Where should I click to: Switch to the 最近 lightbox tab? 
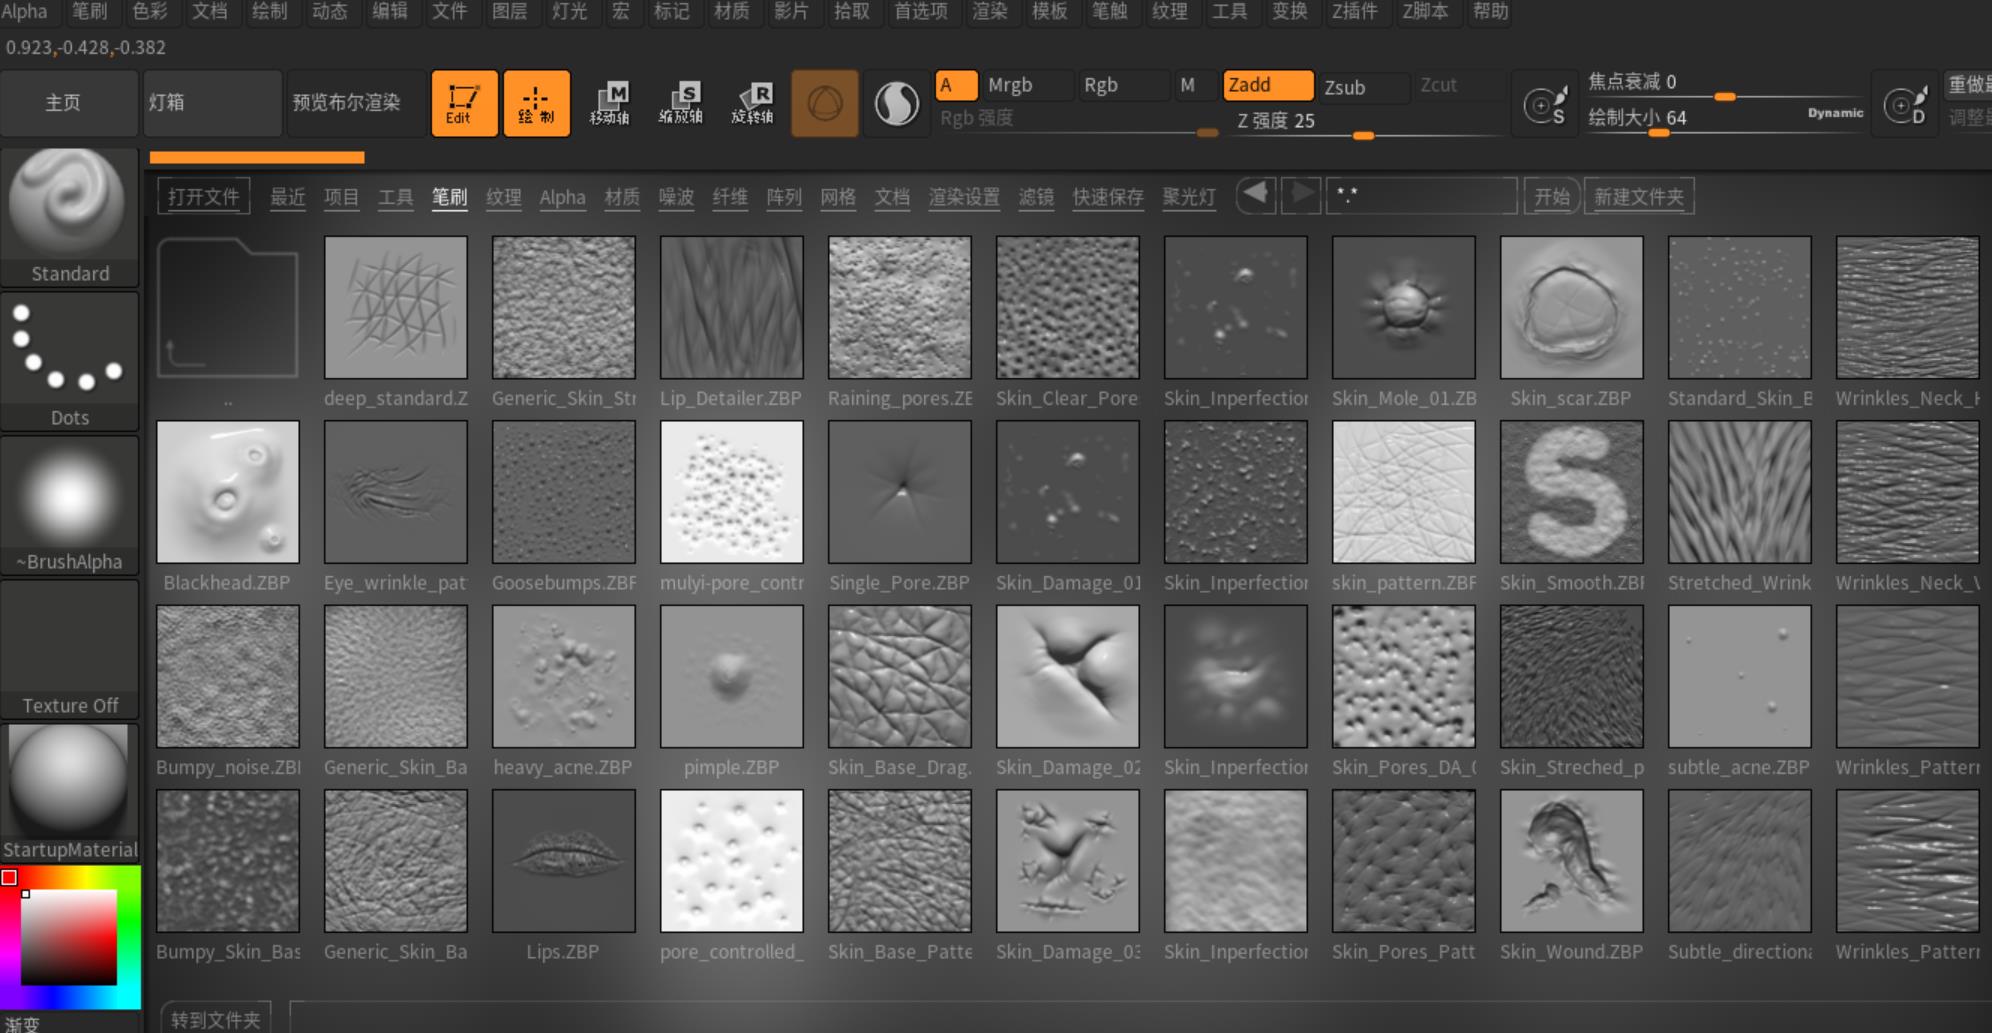coord(288,196)
